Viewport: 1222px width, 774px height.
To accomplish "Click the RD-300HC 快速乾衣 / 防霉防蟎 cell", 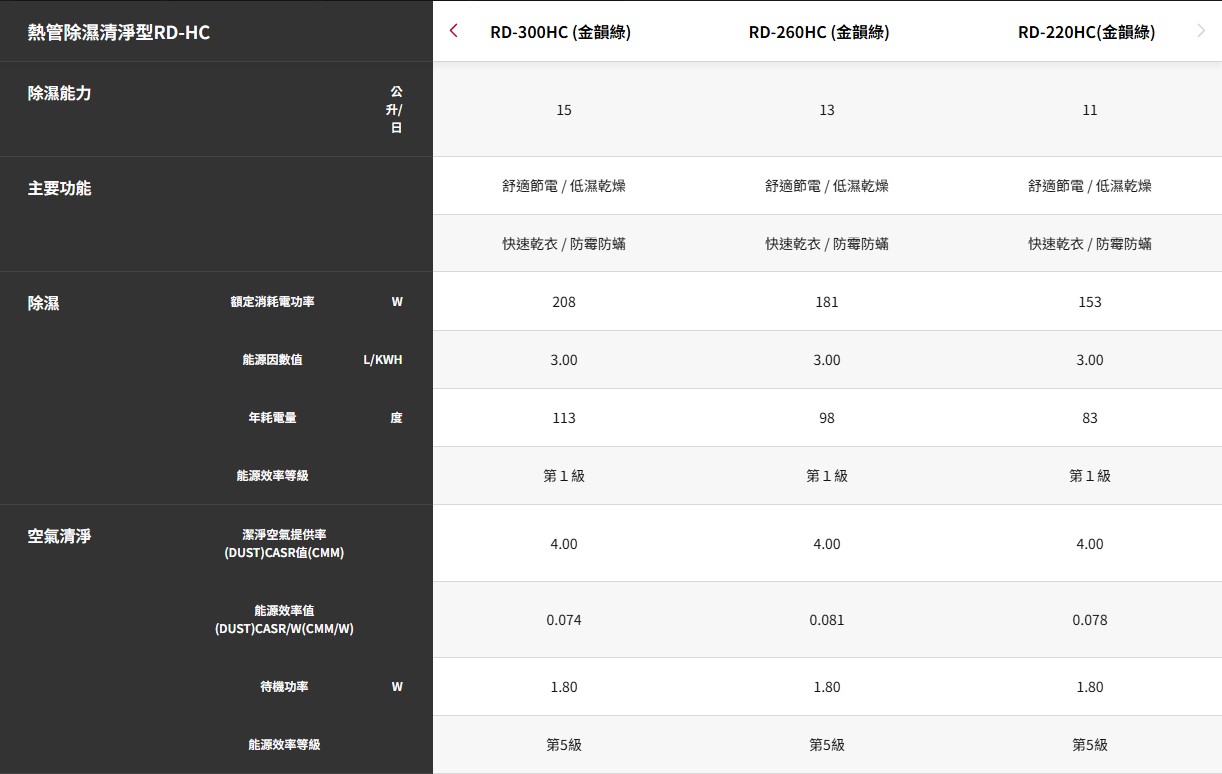I will click(564, 244).
